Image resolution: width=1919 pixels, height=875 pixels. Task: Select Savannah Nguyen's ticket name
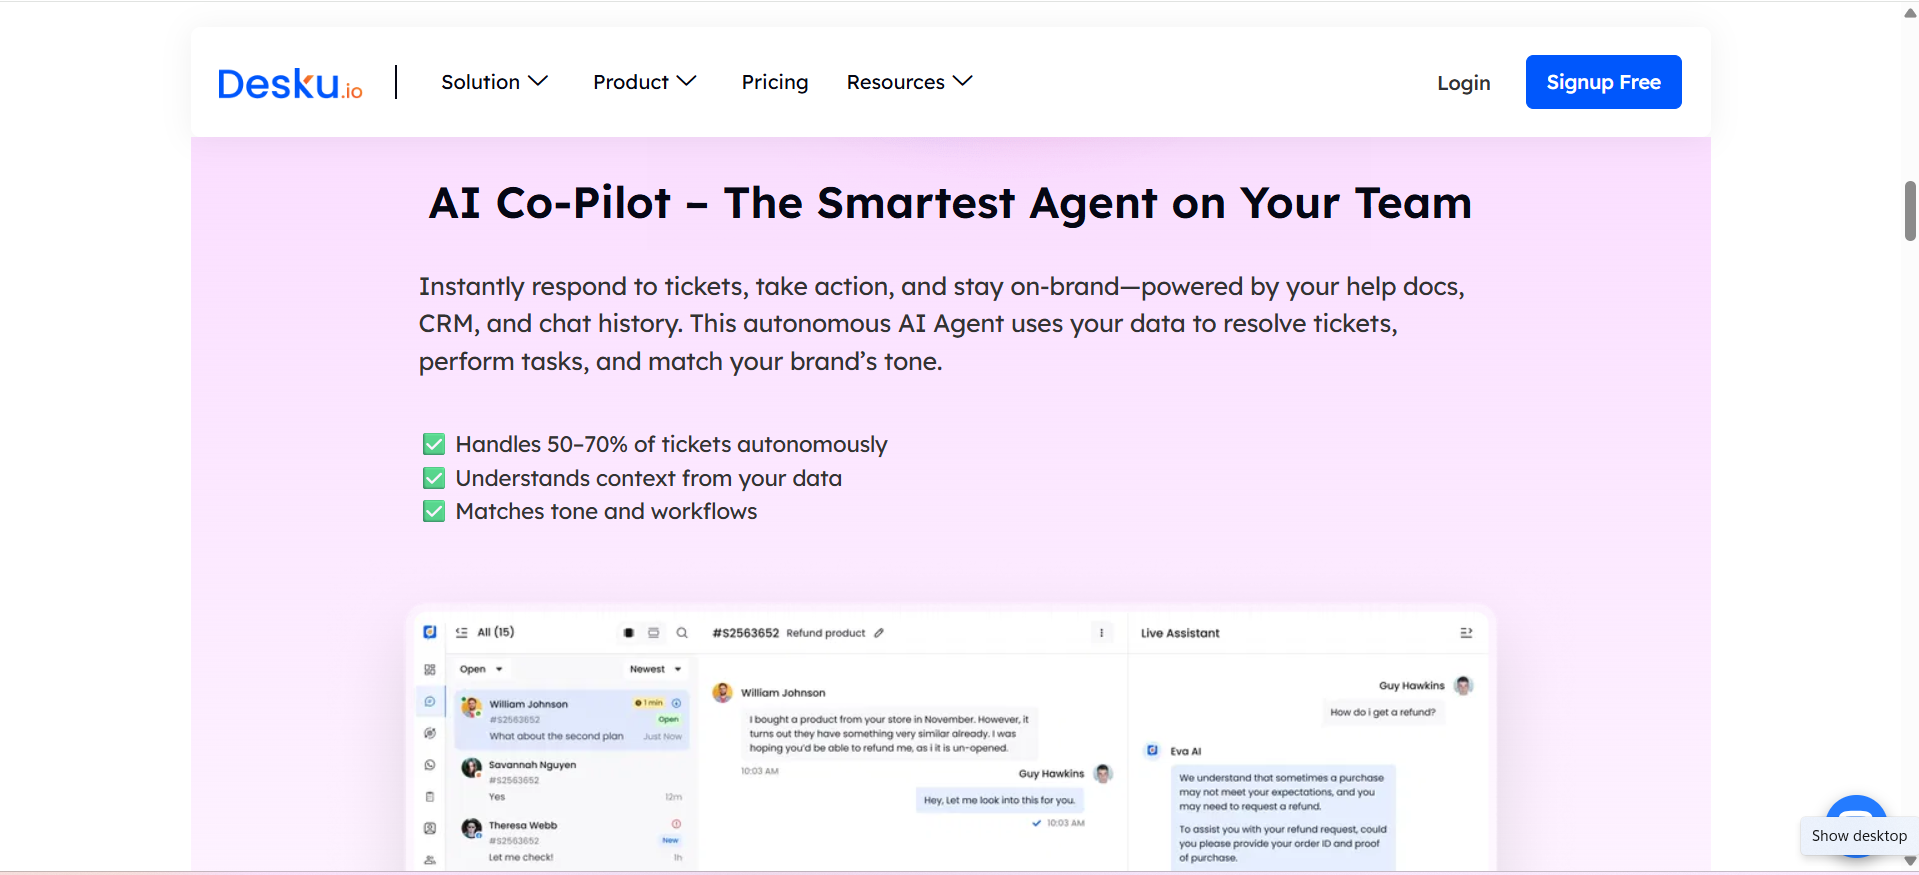532,765
